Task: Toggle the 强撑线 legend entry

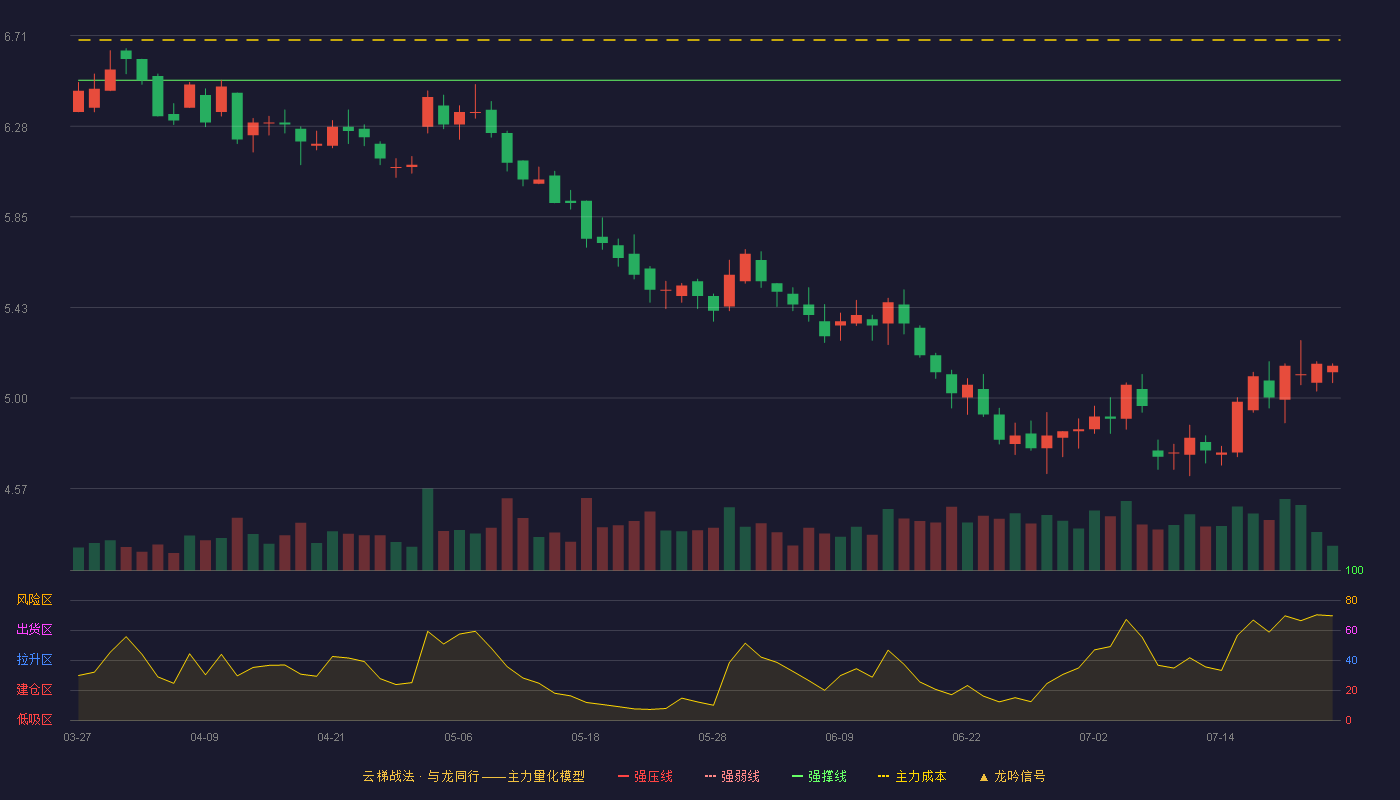Action: click(x=819, y=776)
